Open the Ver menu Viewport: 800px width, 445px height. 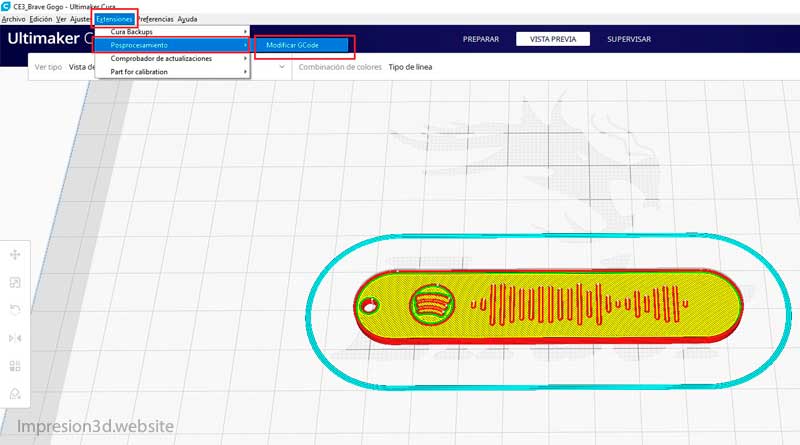click(x=61, y=19)
